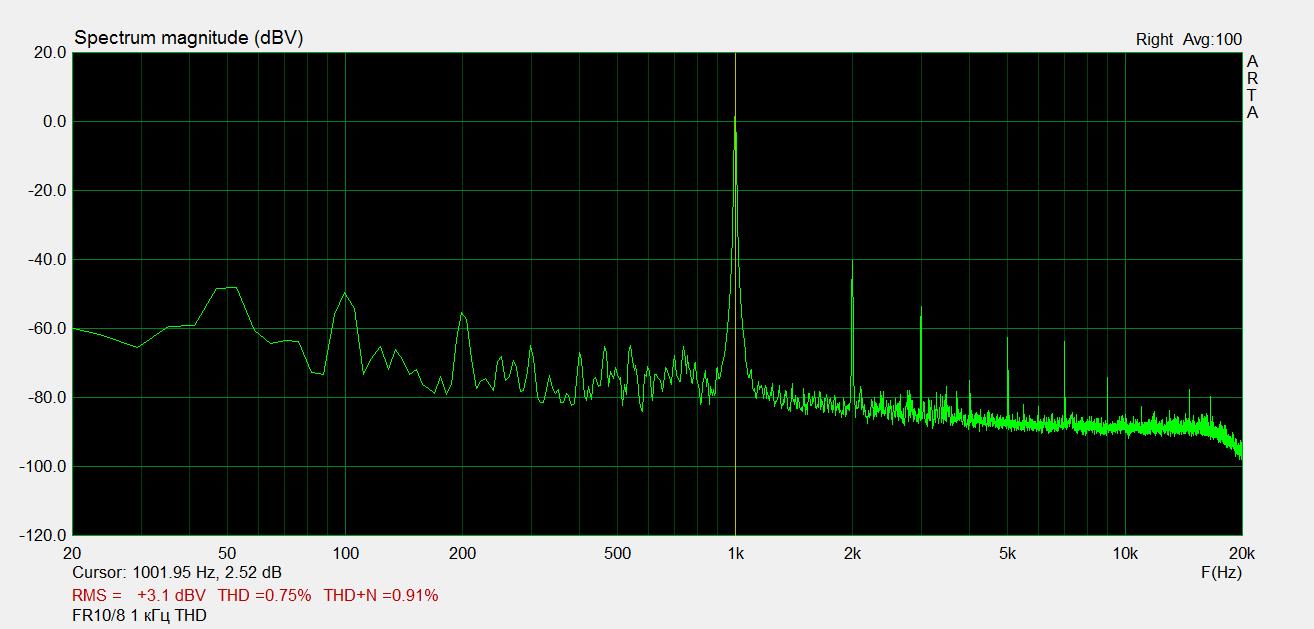
Task: Click the '5k' frequency axis label
Action: (x=1007, y=553)
